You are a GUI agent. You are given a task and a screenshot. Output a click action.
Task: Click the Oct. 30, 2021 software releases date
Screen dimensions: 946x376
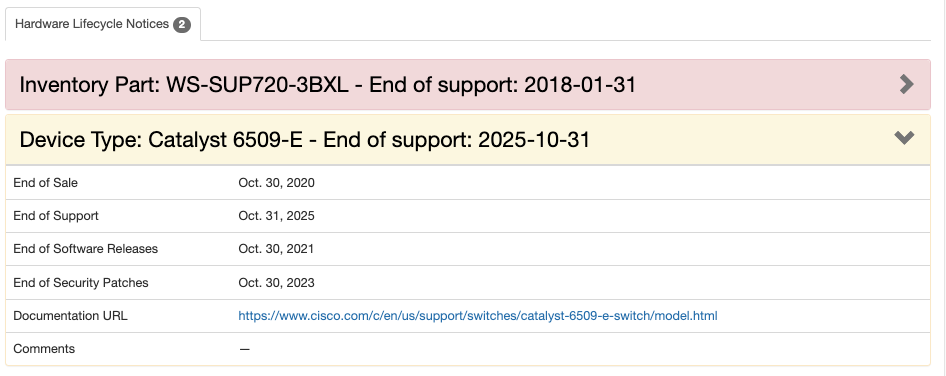pos(276,249)
